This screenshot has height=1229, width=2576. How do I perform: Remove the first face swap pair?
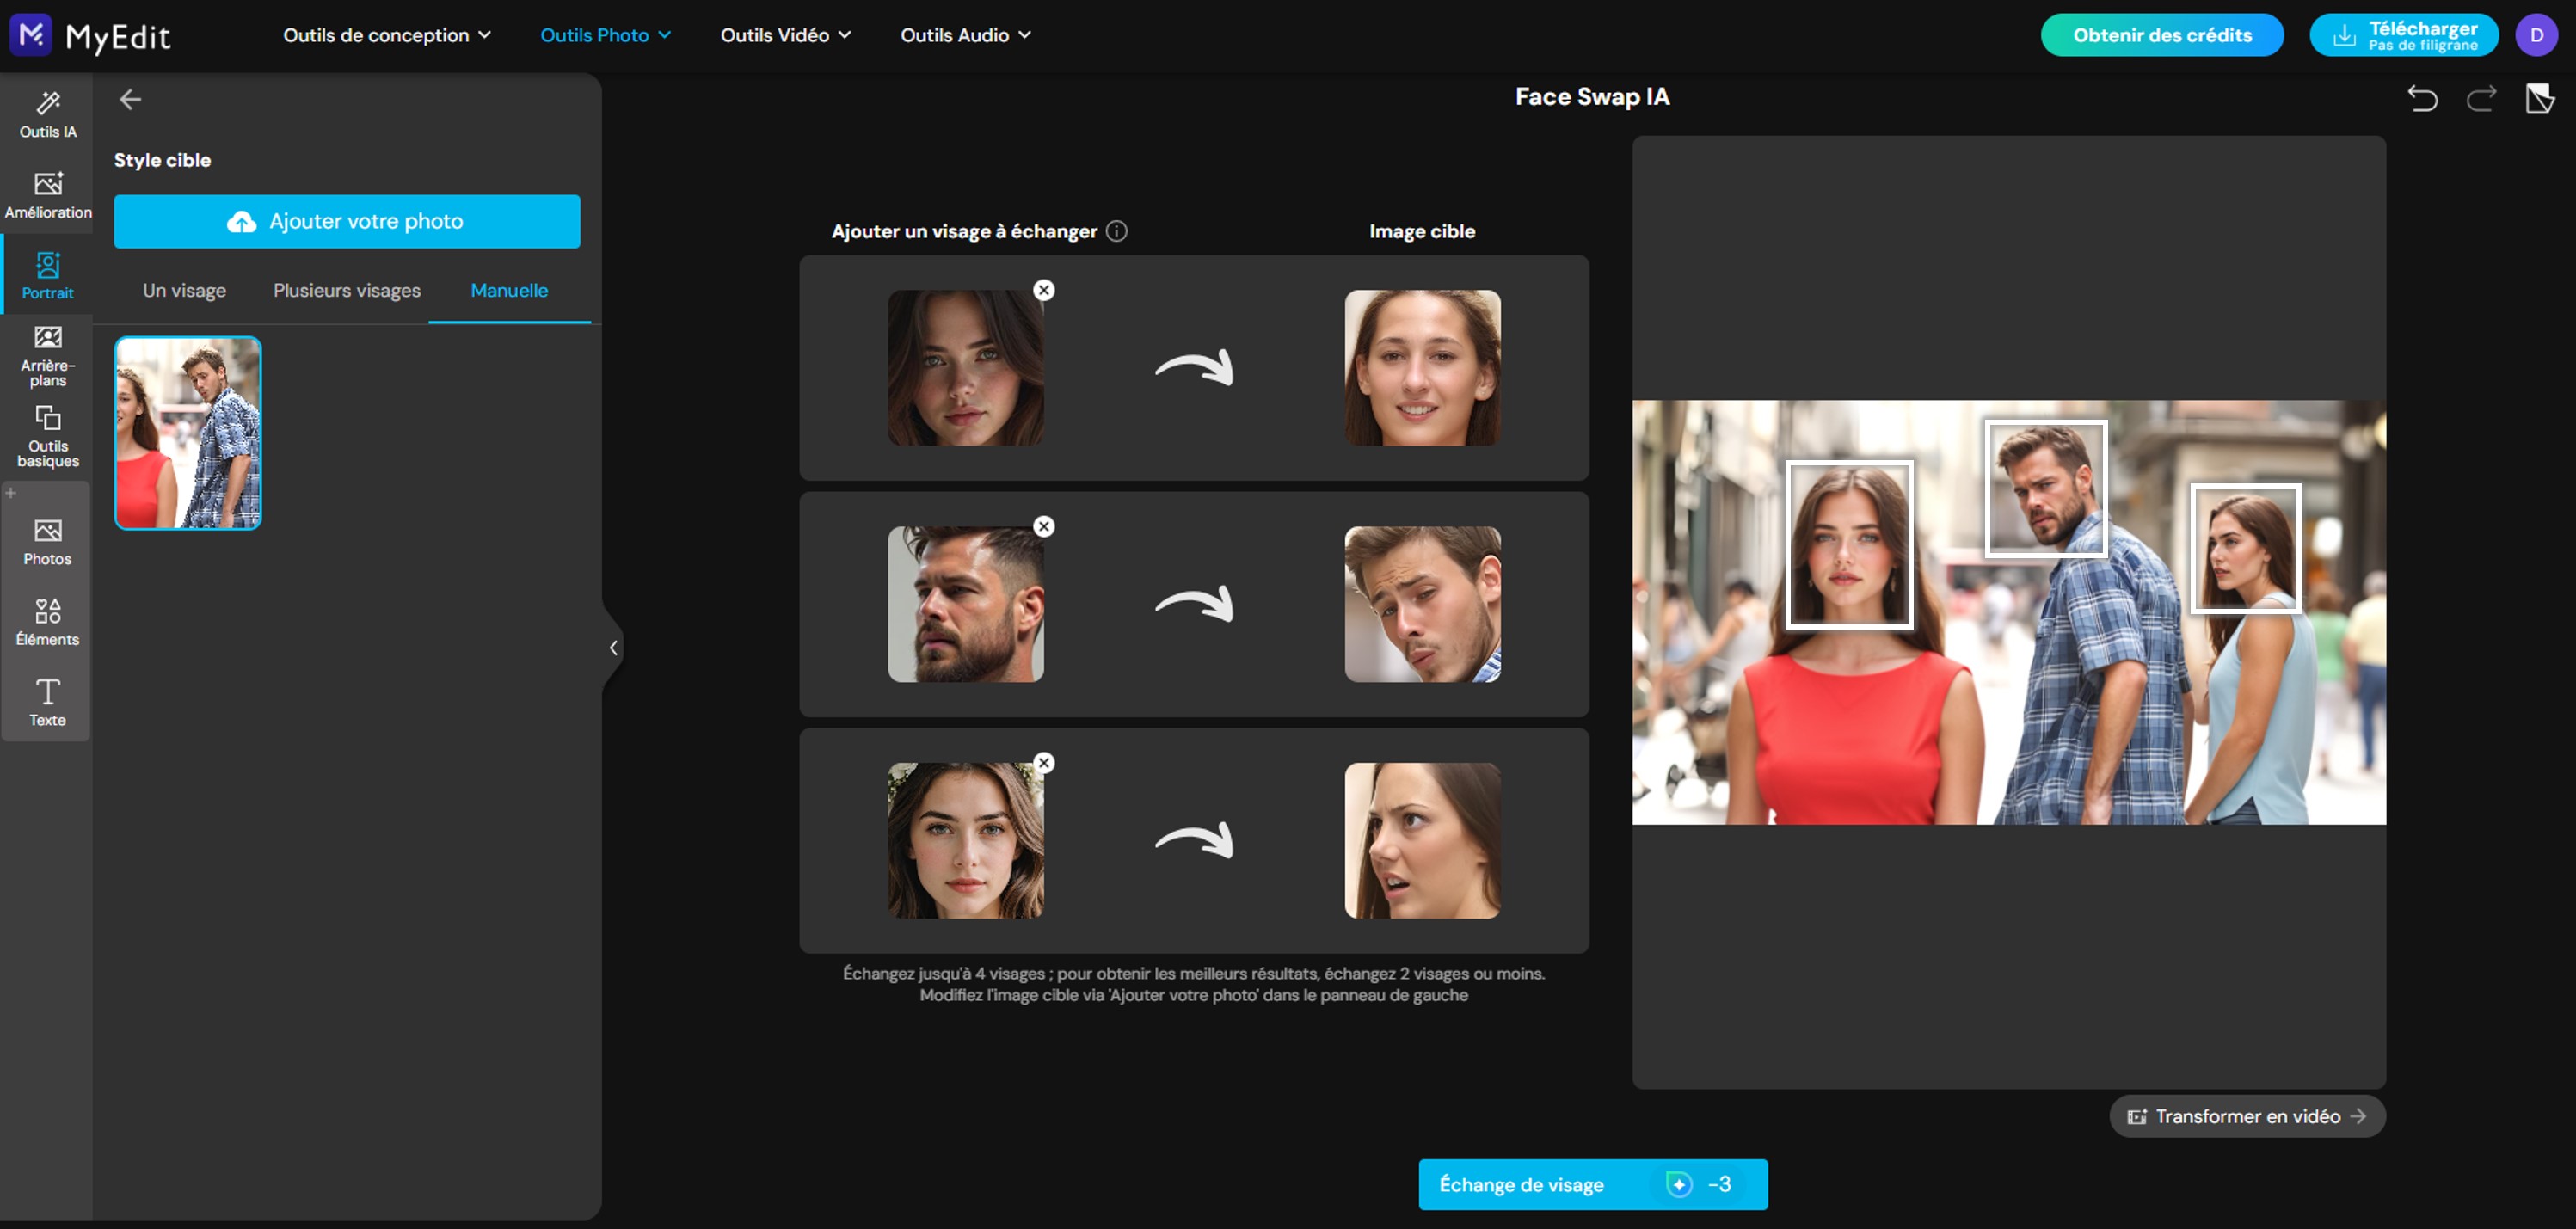click(1044, 290)
